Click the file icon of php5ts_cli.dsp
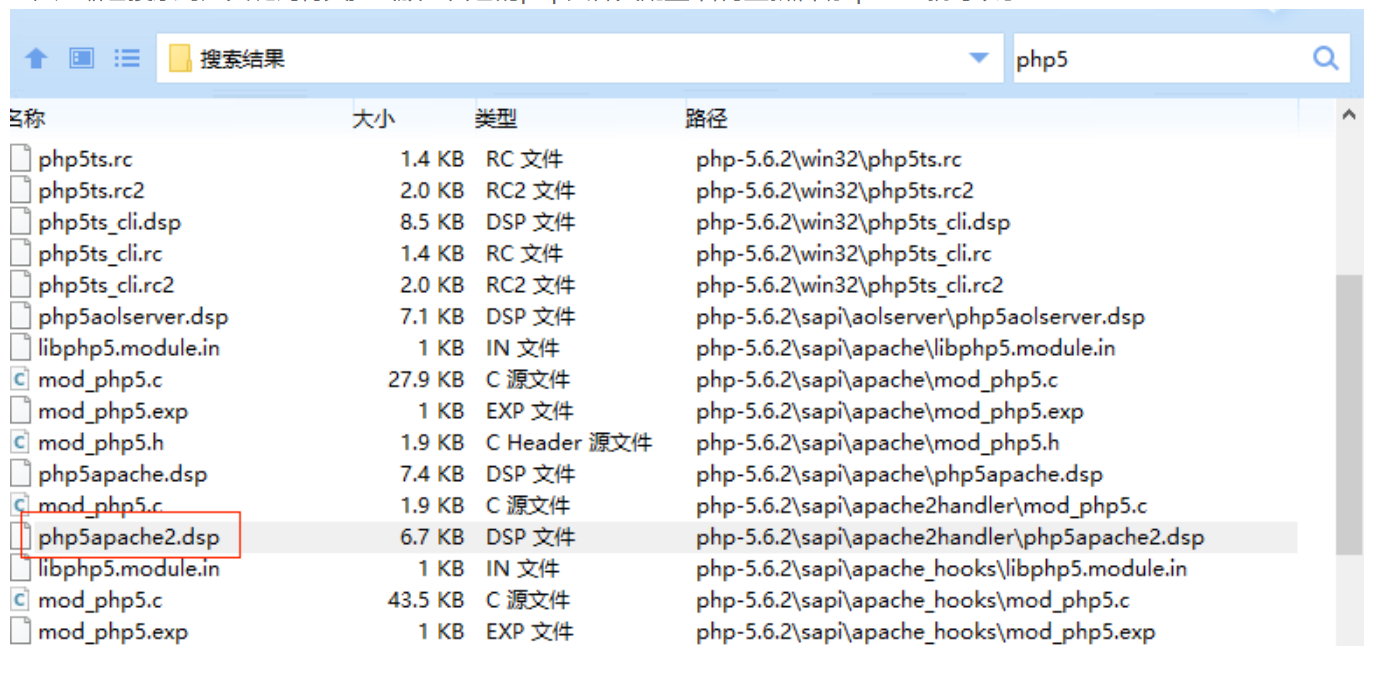This screenshot has width=1374, height=682. (x=21, y=222)
